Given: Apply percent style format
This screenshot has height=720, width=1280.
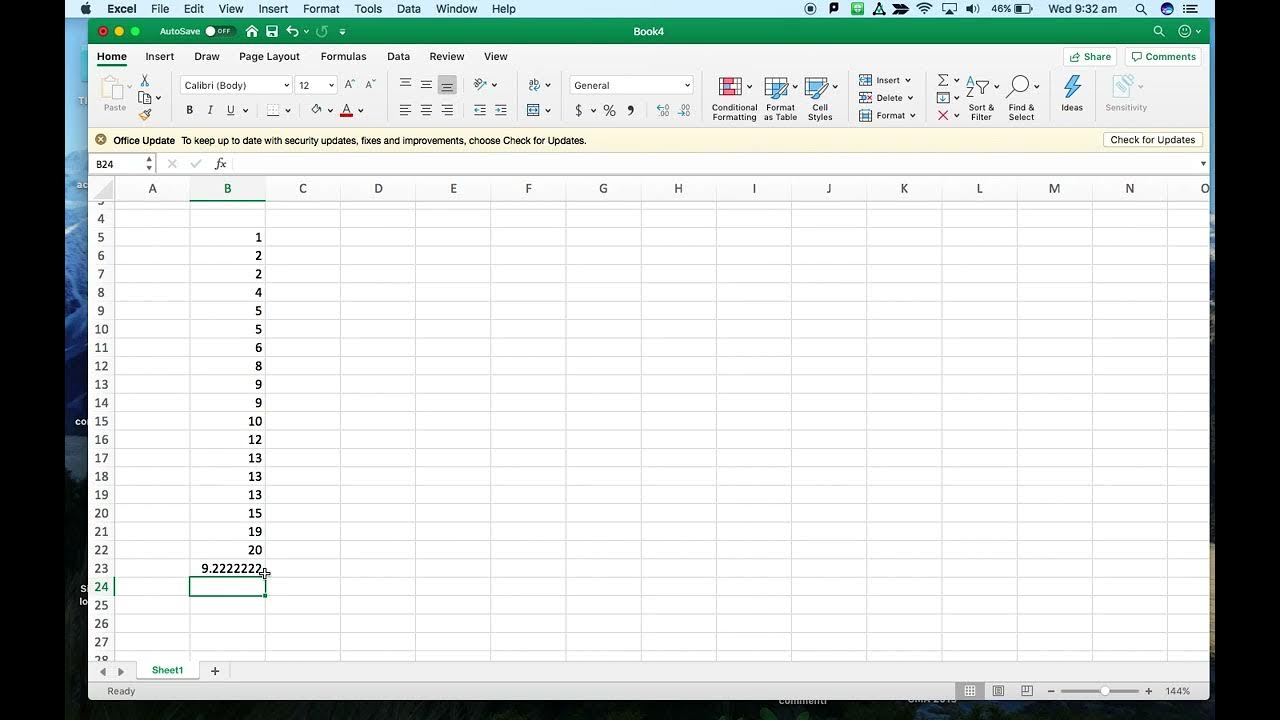Looking at the screenshot, I should [609, 110].
